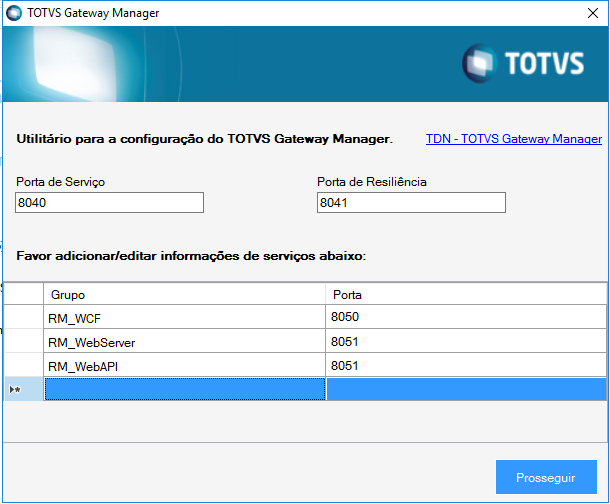Select the RM_WebAPI port cell 8051

466,365
